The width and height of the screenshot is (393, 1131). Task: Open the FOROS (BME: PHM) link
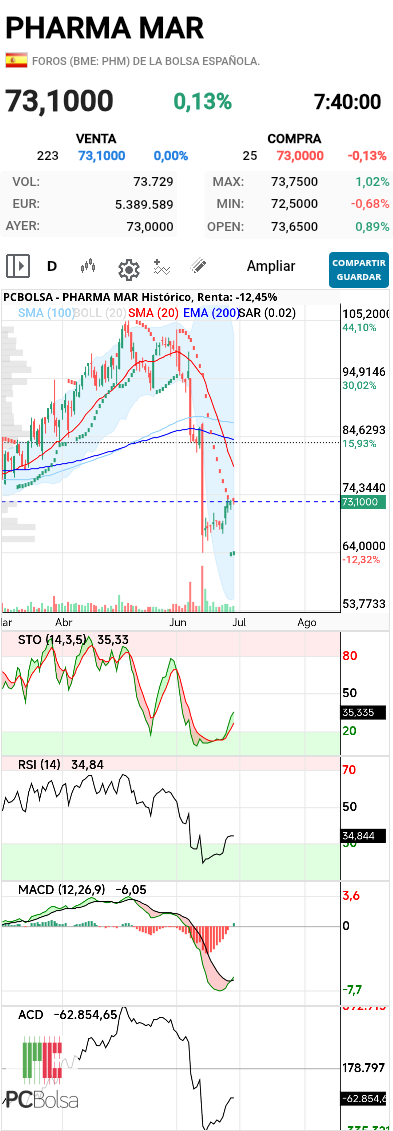[145, 61]
